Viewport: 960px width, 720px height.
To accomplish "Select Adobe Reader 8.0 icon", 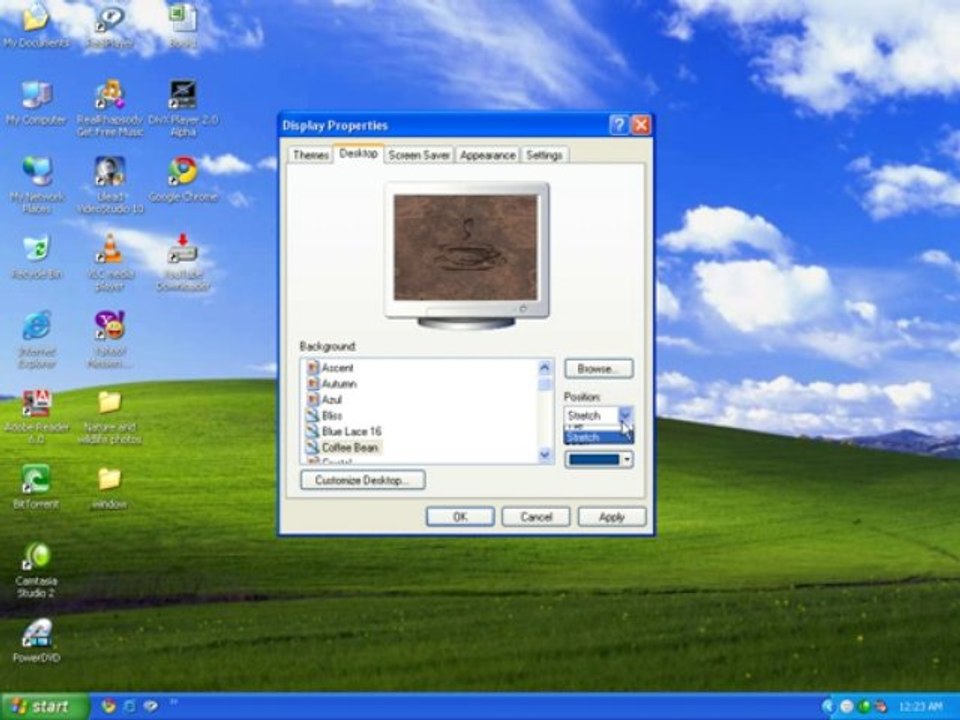I will coord(37,416).
